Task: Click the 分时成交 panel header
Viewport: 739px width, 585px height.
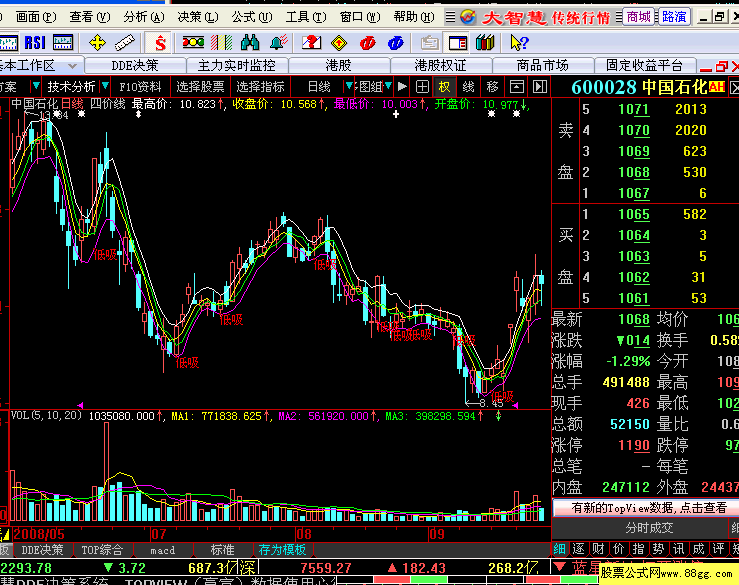Action: point(649,528)
